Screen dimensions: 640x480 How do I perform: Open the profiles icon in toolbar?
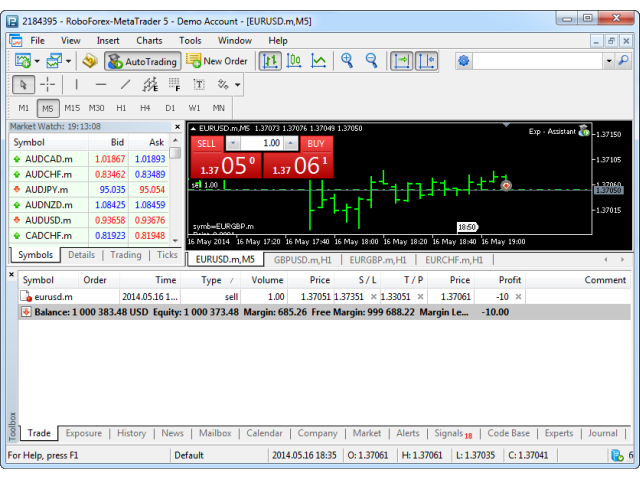[x=54, y=61]
